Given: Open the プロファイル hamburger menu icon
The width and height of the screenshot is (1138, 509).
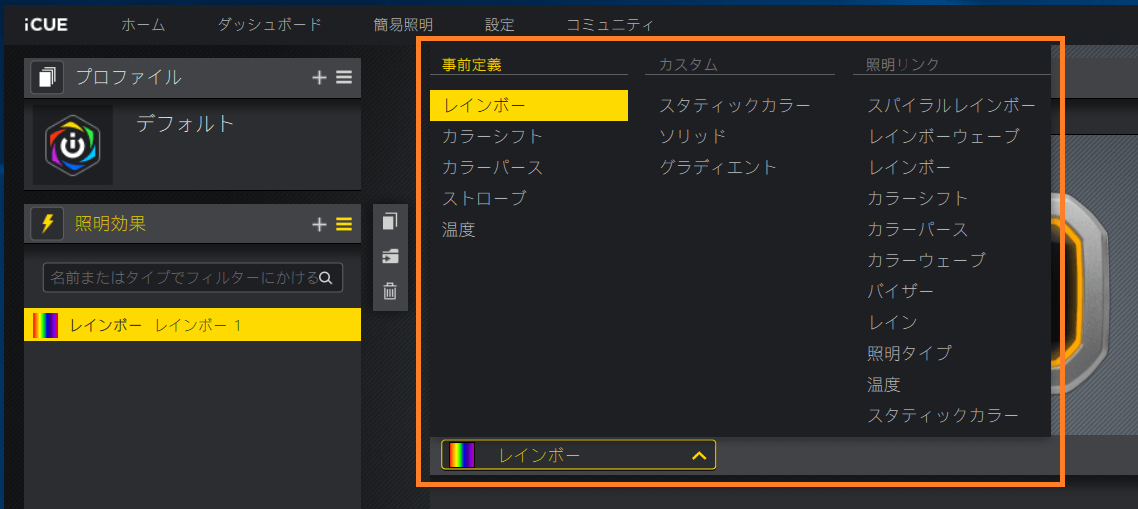Looking at the screenshot, I should tap(344, 78).
